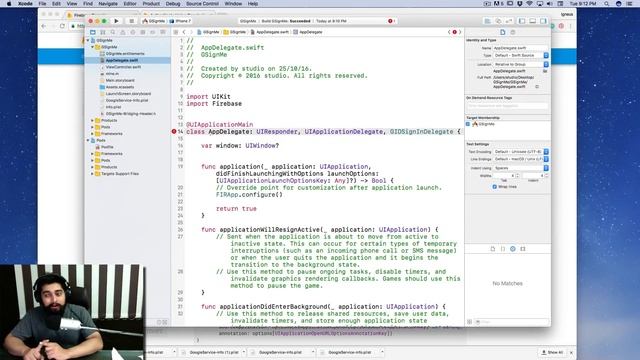Run the build with the Play button
640x360 pixels.
pos(116,21)
